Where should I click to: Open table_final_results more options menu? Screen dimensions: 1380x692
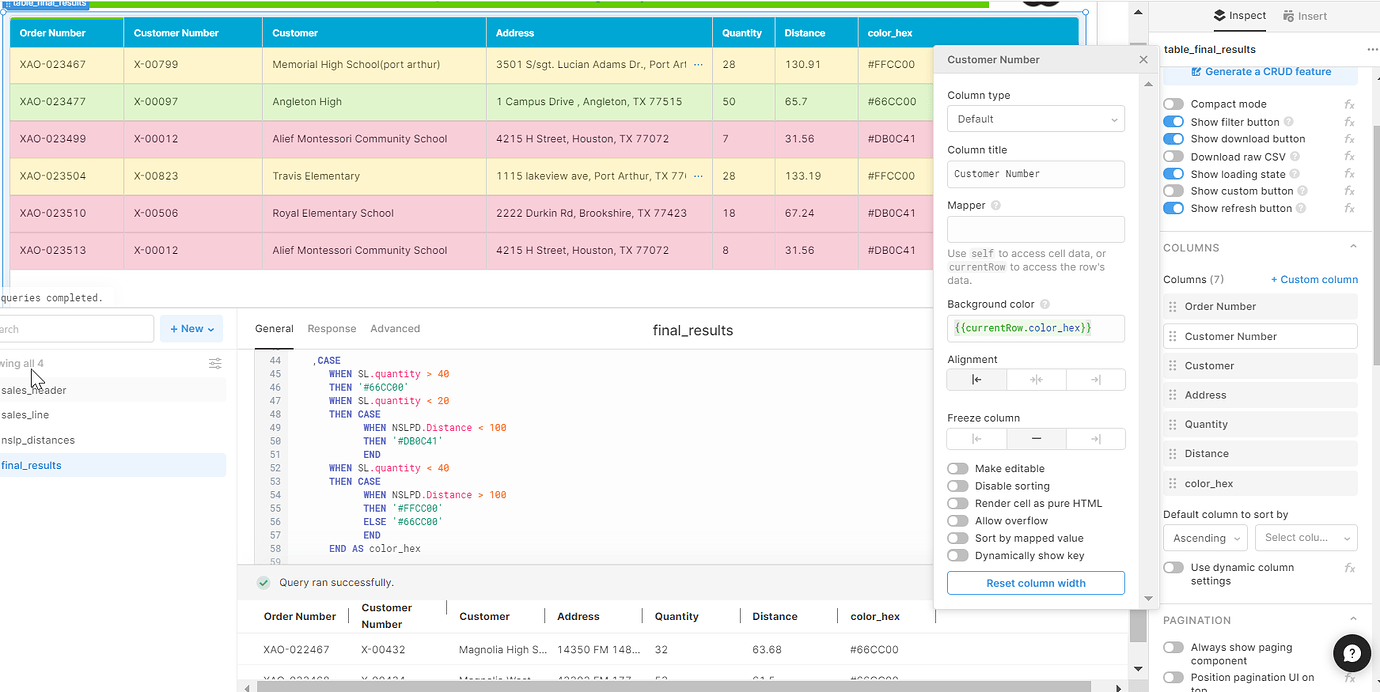[x=1372, y=49]
